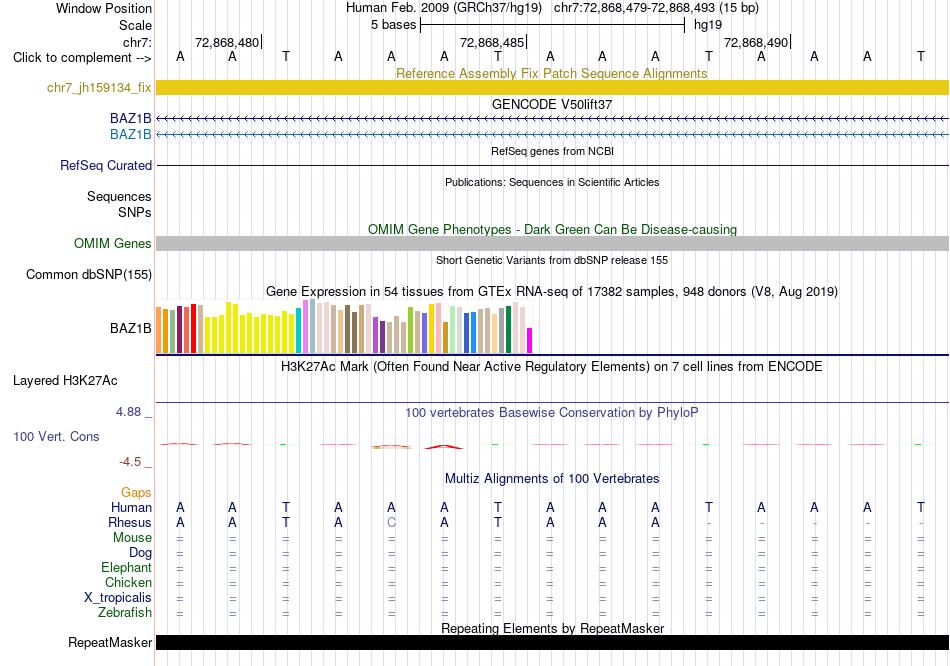Open 'Reference Assembly Fix Patch Sequence Alignments' title
The image size is (950, 666).
(x=551, y=73)
